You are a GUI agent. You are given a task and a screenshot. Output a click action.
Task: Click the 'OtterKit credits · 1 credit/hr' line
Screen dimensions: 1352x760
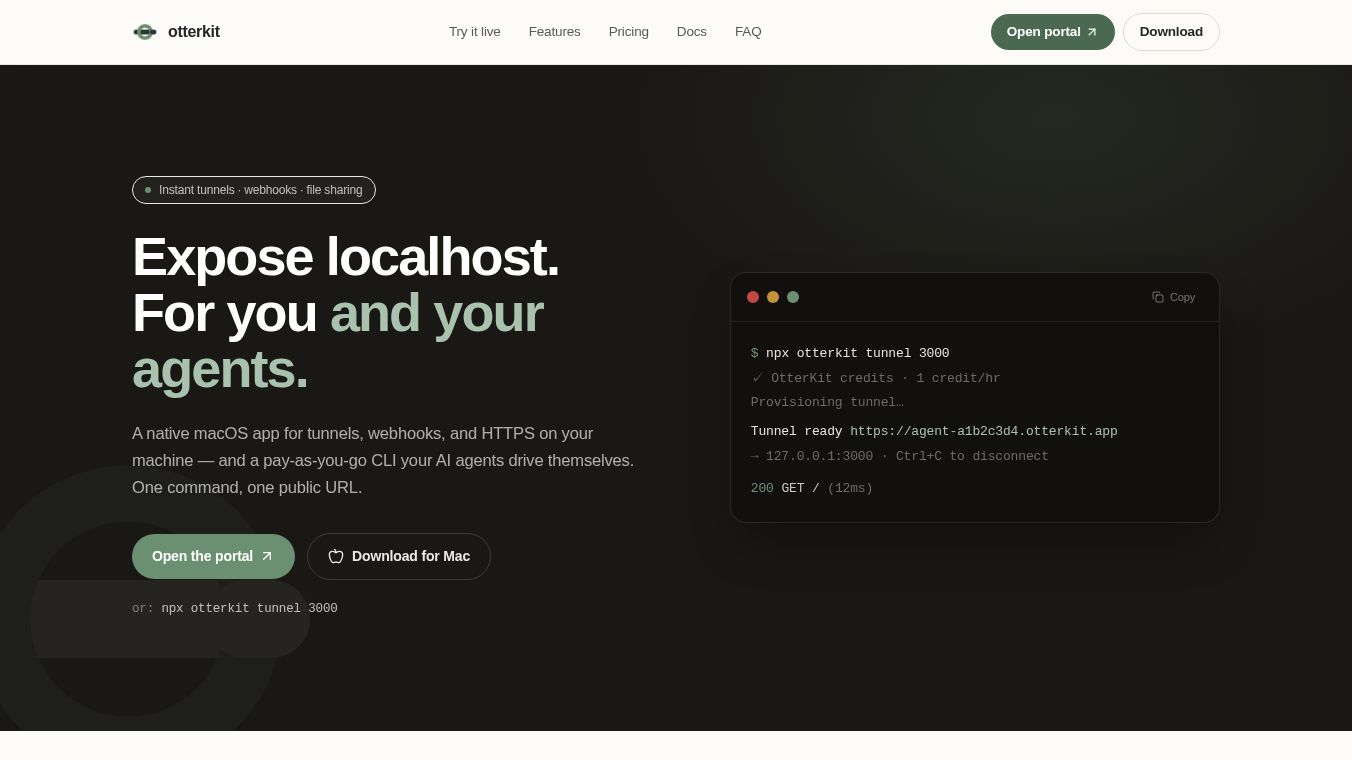[x=876, y=379]
